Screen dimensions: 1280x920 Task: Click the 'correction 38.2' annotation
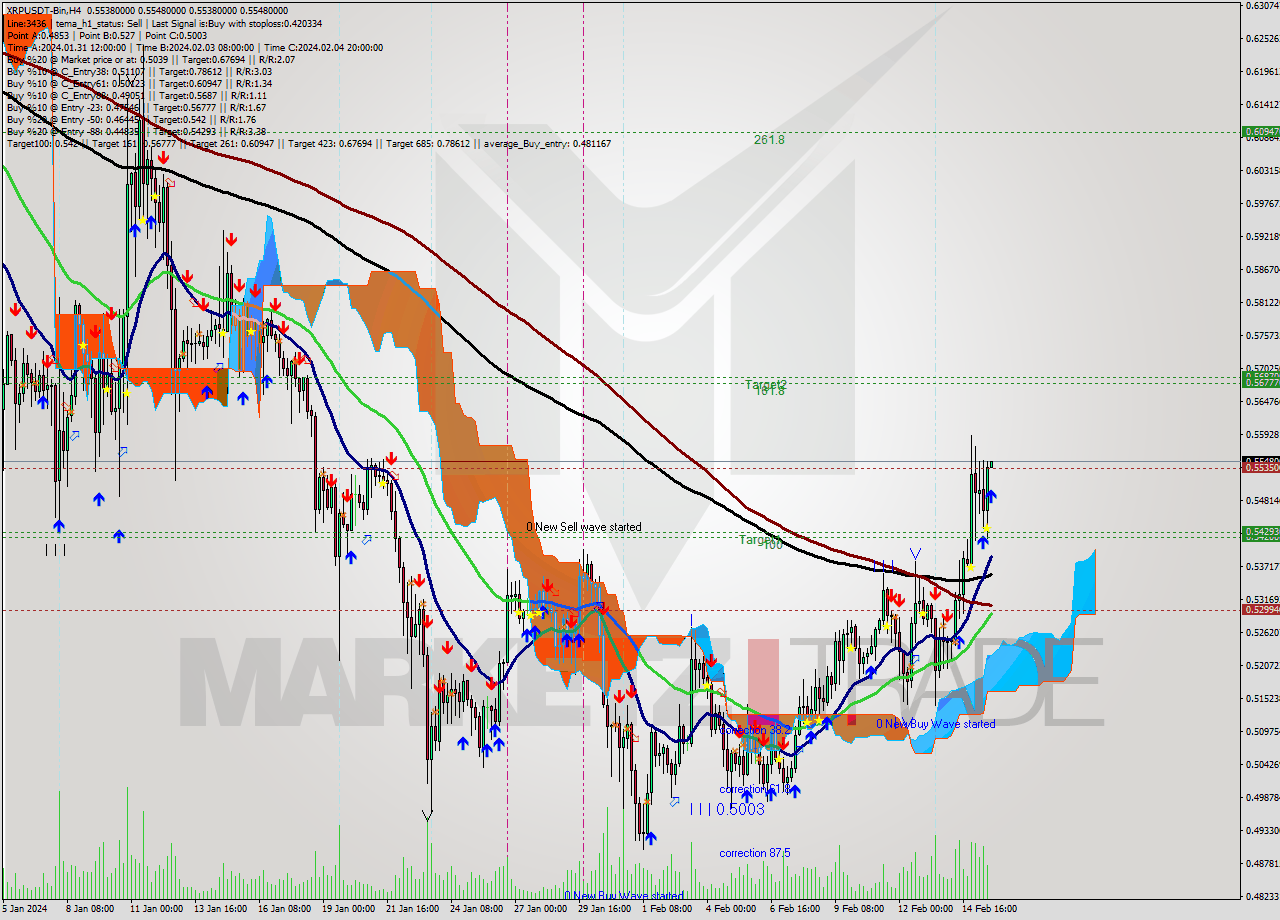pyautogui.click(x=755, y=730)
